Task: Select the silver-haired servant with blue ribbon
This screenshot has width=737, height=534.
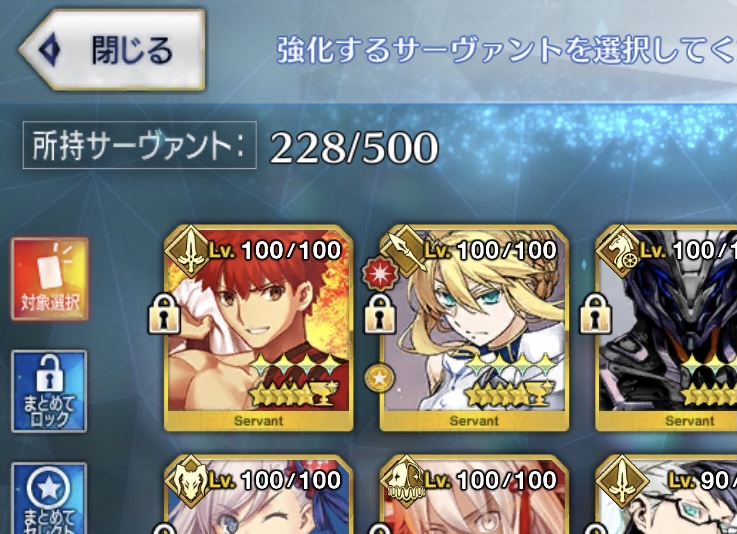Action: (259, 495)
